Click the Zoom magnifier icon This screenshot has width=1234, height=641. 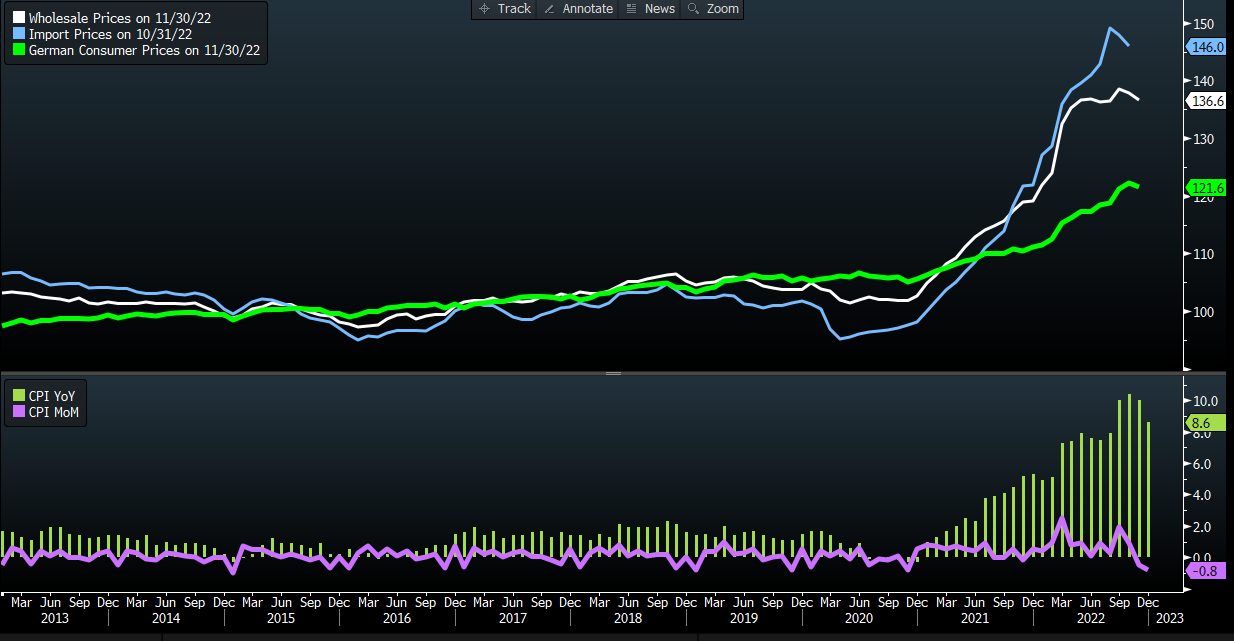(693, 9)
